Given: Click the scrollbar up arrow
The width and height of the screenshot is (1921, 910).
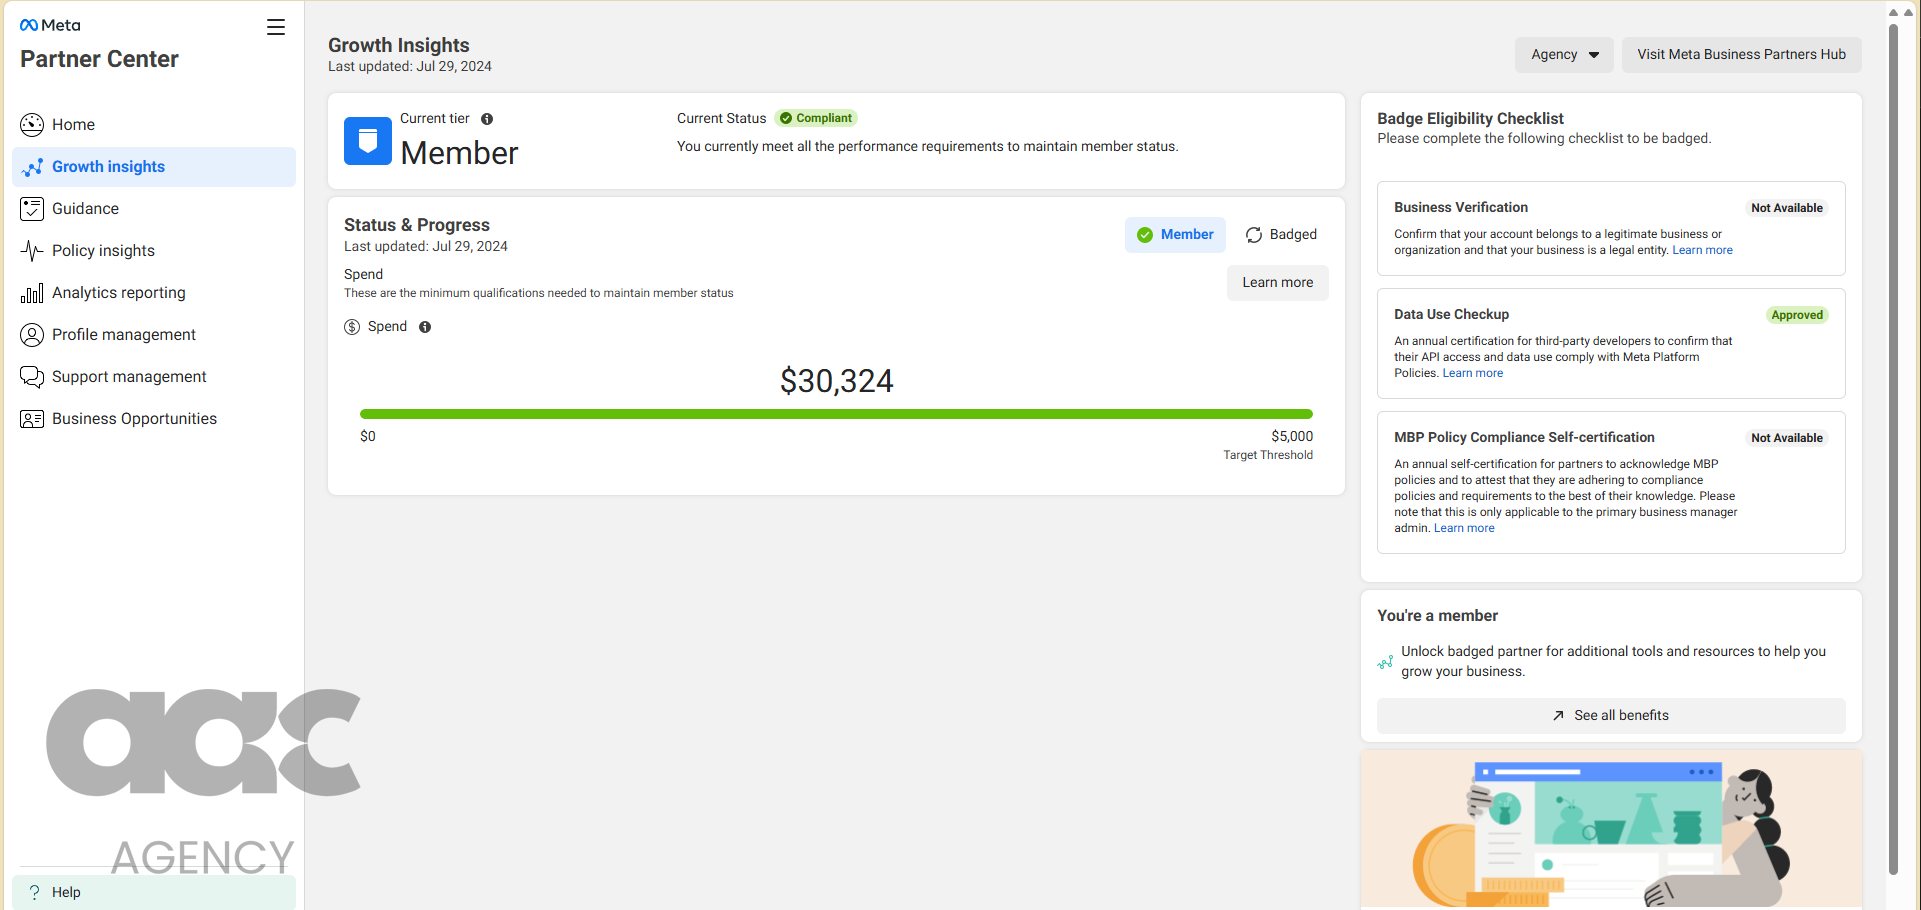Looking at the screenshot, I should tap(1893, 12).
